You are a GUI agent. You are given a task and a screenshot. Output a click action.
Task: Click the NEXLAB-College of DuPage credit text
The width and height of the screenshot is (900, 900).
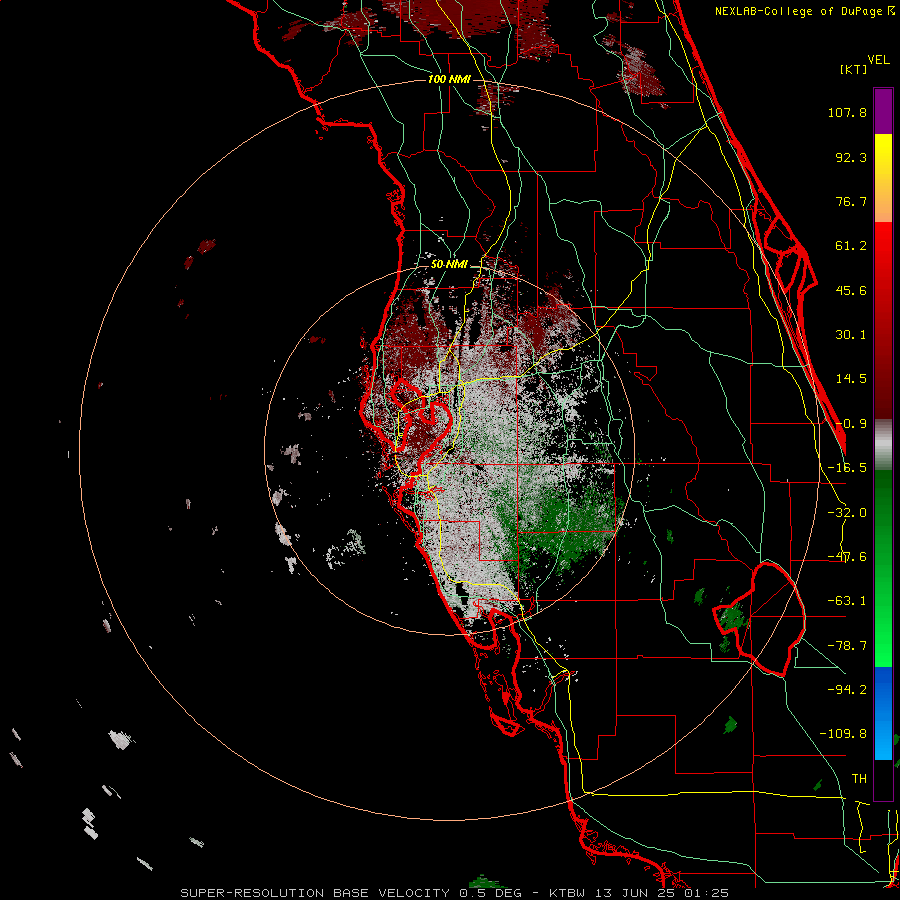[x=800, y=11]
